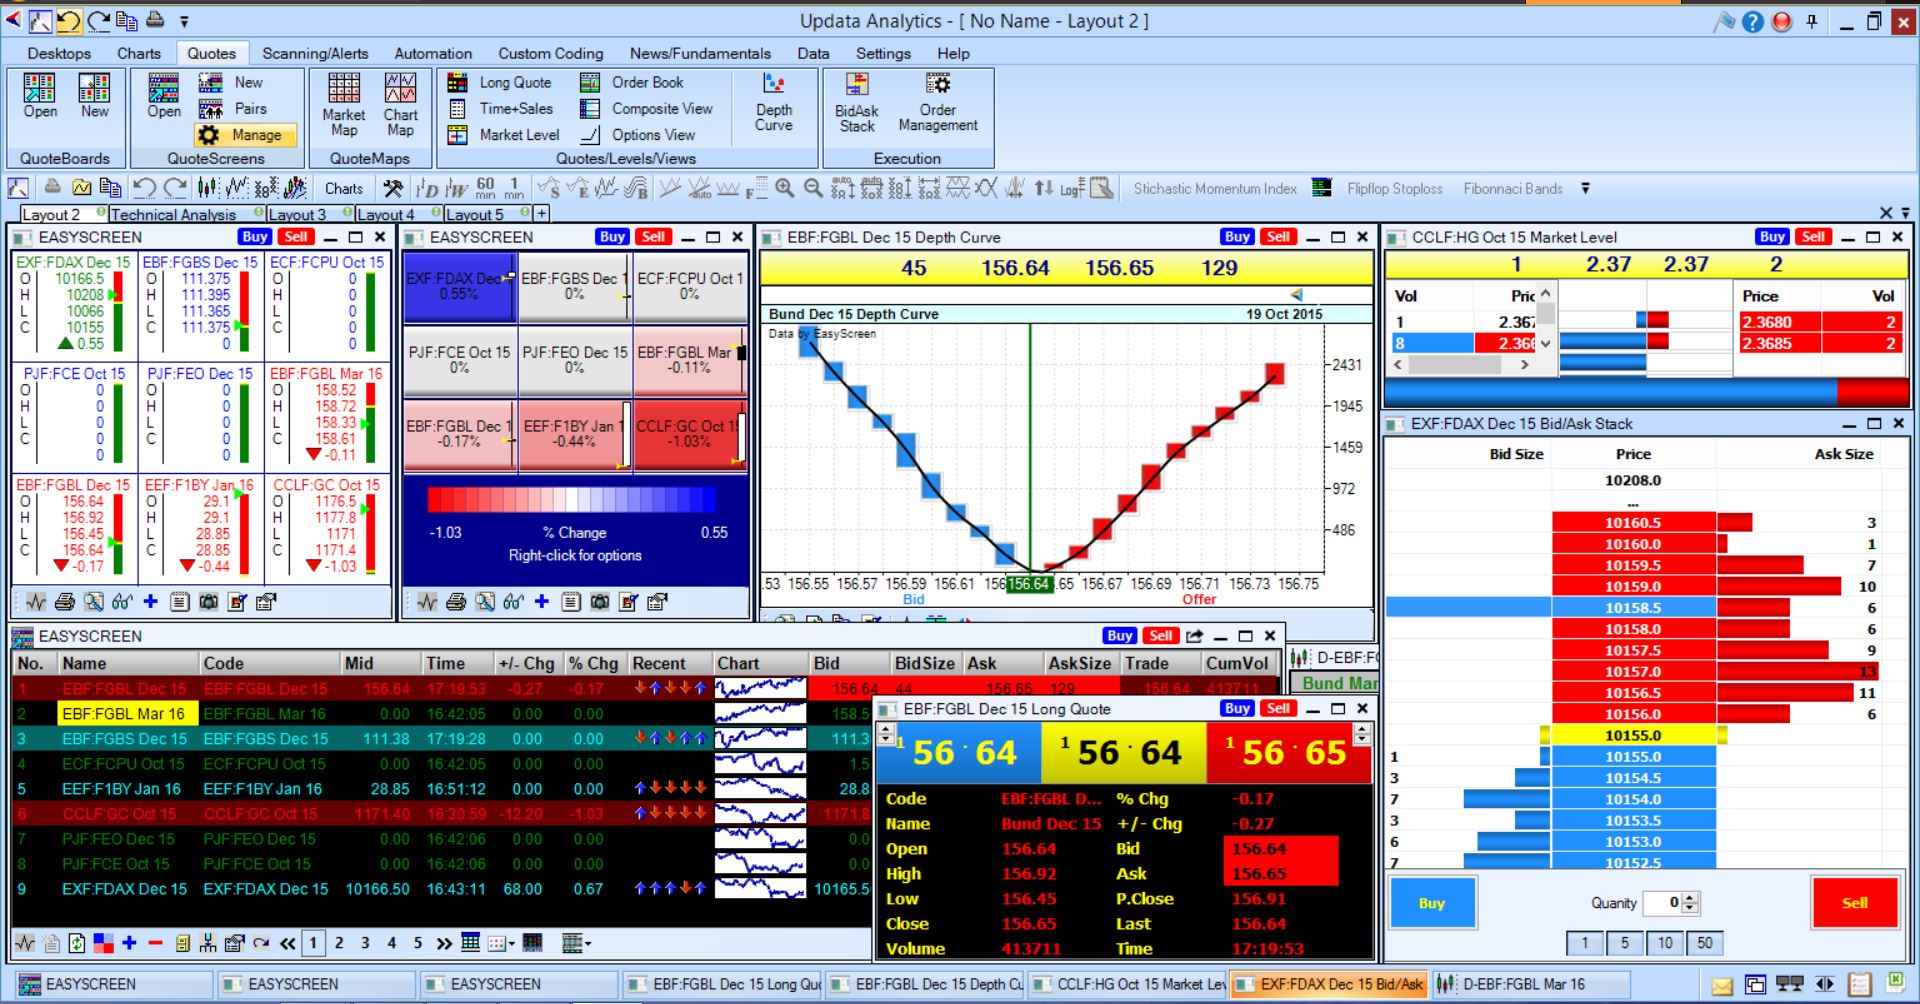This screenshot has height=1004, width=1920.
Task: Adjust the Quantity spinner arrows
Action: [1690, 903]
